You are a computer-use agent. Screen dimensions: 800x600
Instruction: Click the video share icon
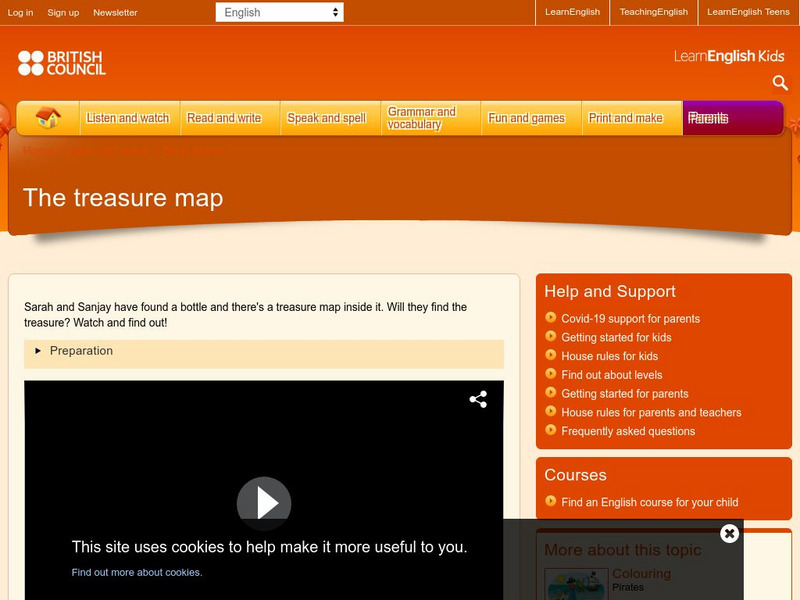478,399
